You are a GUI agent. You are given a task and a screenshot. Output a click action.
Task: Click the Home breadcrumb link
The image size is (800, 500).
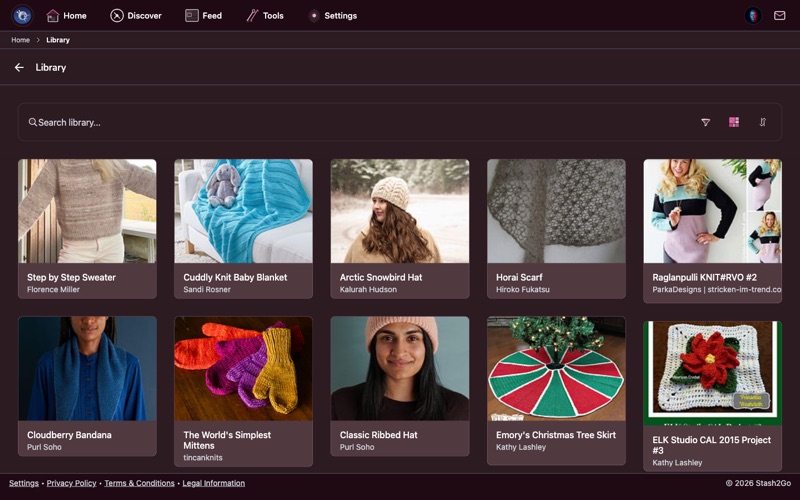pyautogui.click(x=20, y=40)
